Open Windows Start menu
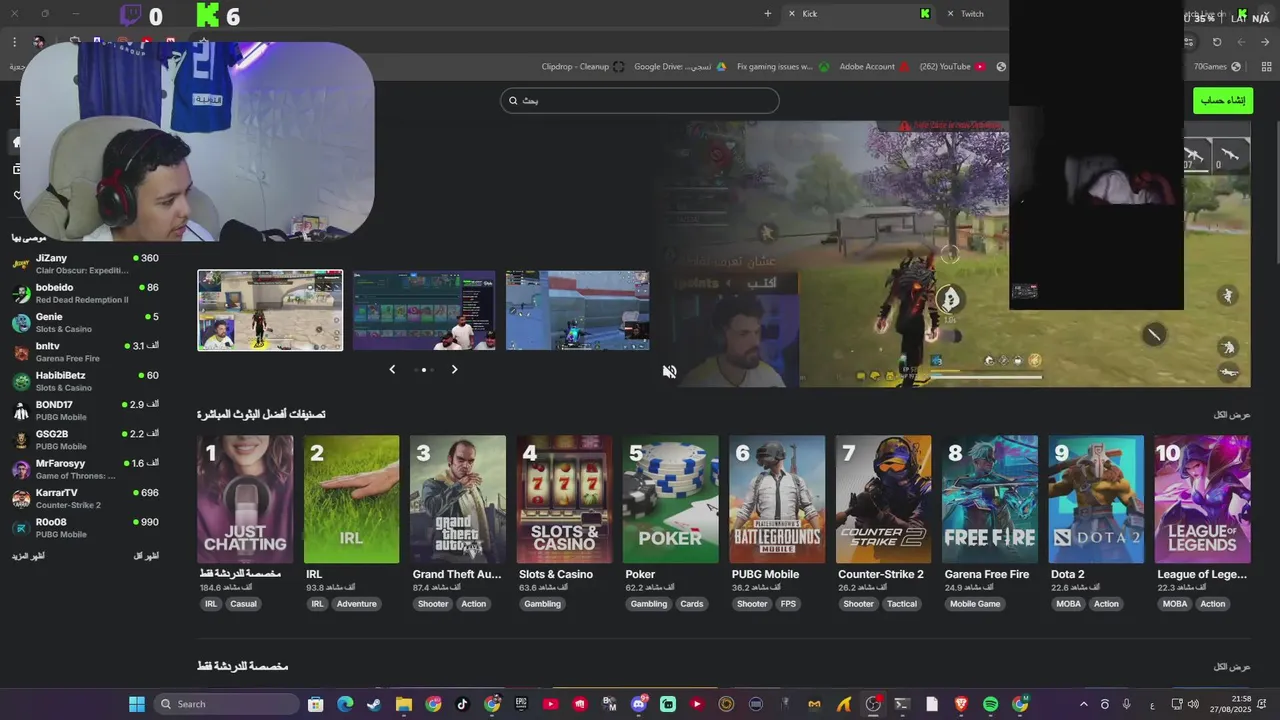 point(137,704)
